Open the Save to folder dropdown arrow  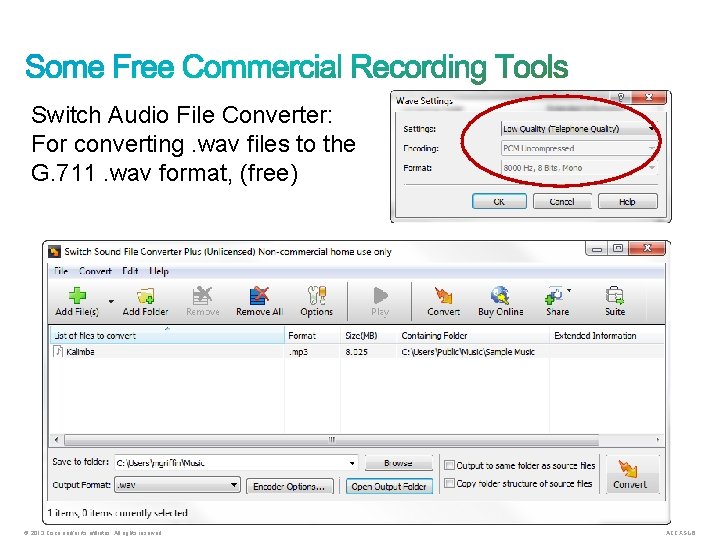(x=352, y=463)
